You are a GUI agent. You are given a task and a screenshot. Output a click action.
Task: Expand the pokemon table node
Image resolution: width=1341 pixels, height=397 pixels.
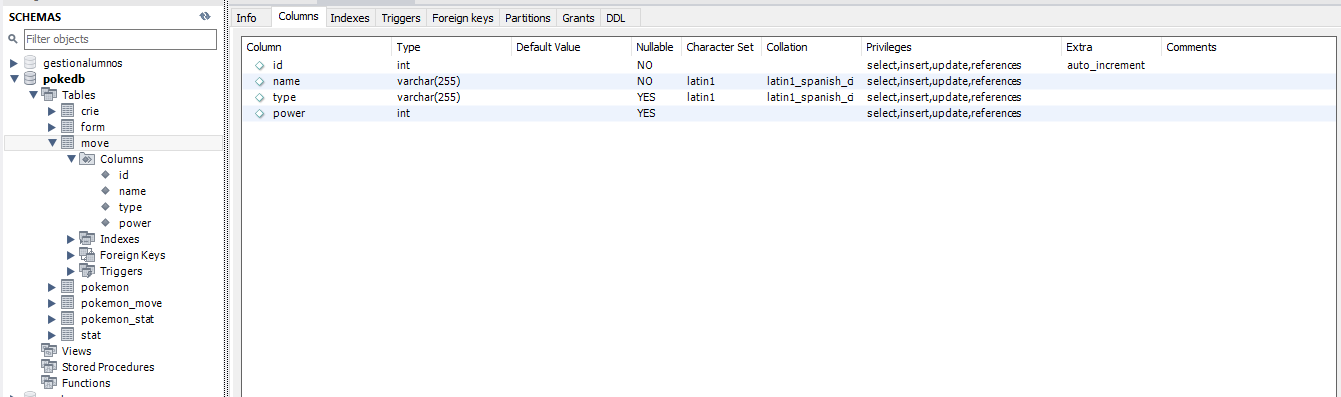[52, 287]
